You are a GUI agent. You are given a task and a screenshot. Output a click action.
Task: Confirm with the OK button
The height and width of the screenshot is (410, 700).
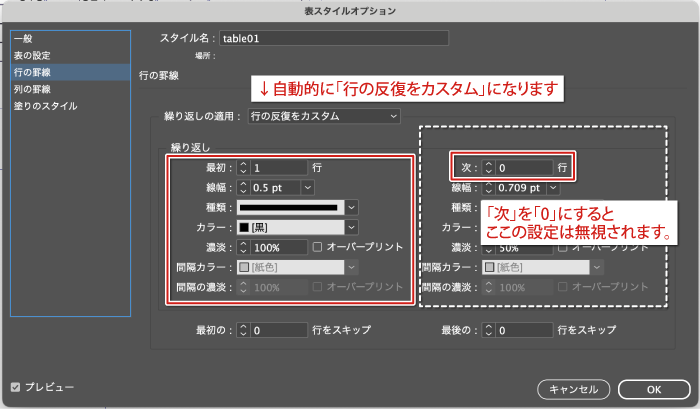(653, 388)
